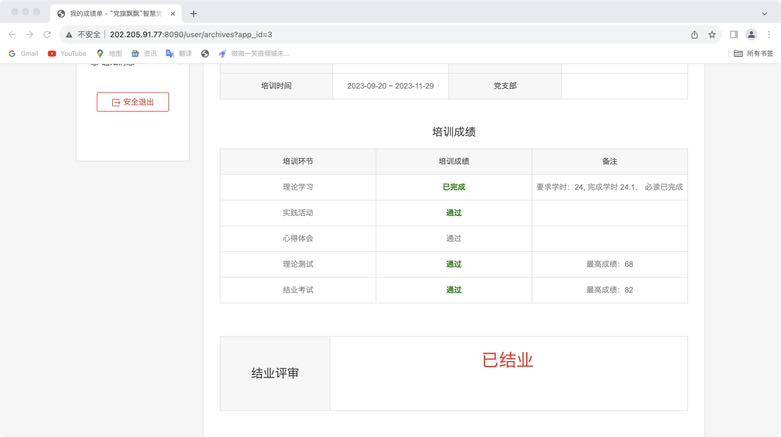Open the Gmail bookmark

(x=23, y=53)
